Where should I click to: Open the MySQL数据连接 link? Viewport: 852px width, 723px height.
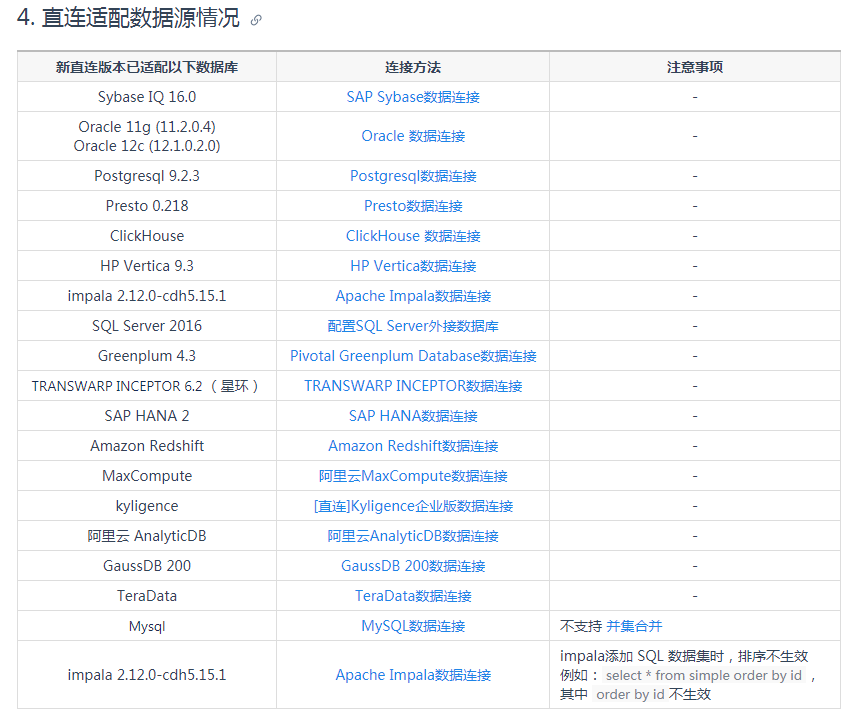coord(413,626)
